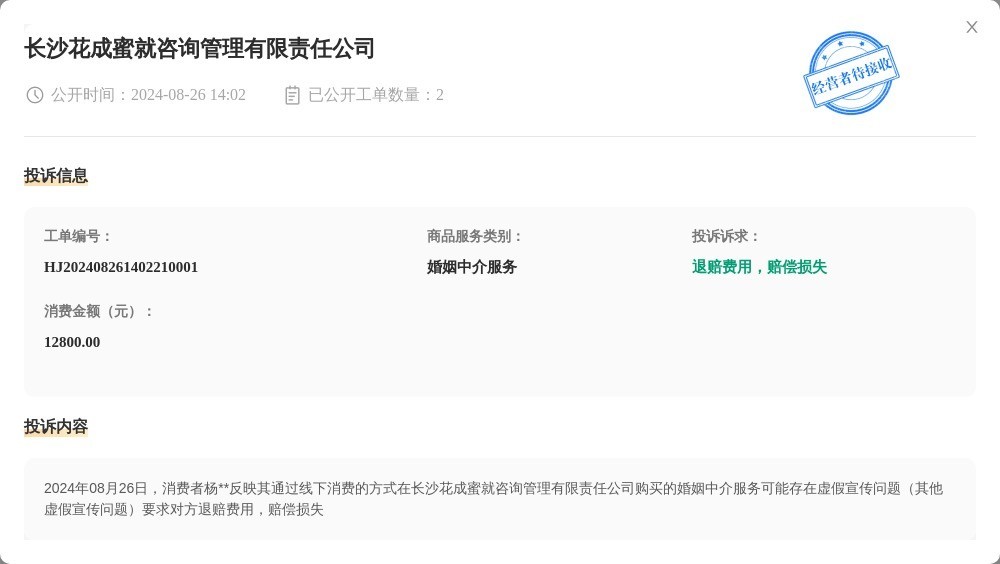
Task: Click the 投诉内容 section heading
Action: coord(56,427)
